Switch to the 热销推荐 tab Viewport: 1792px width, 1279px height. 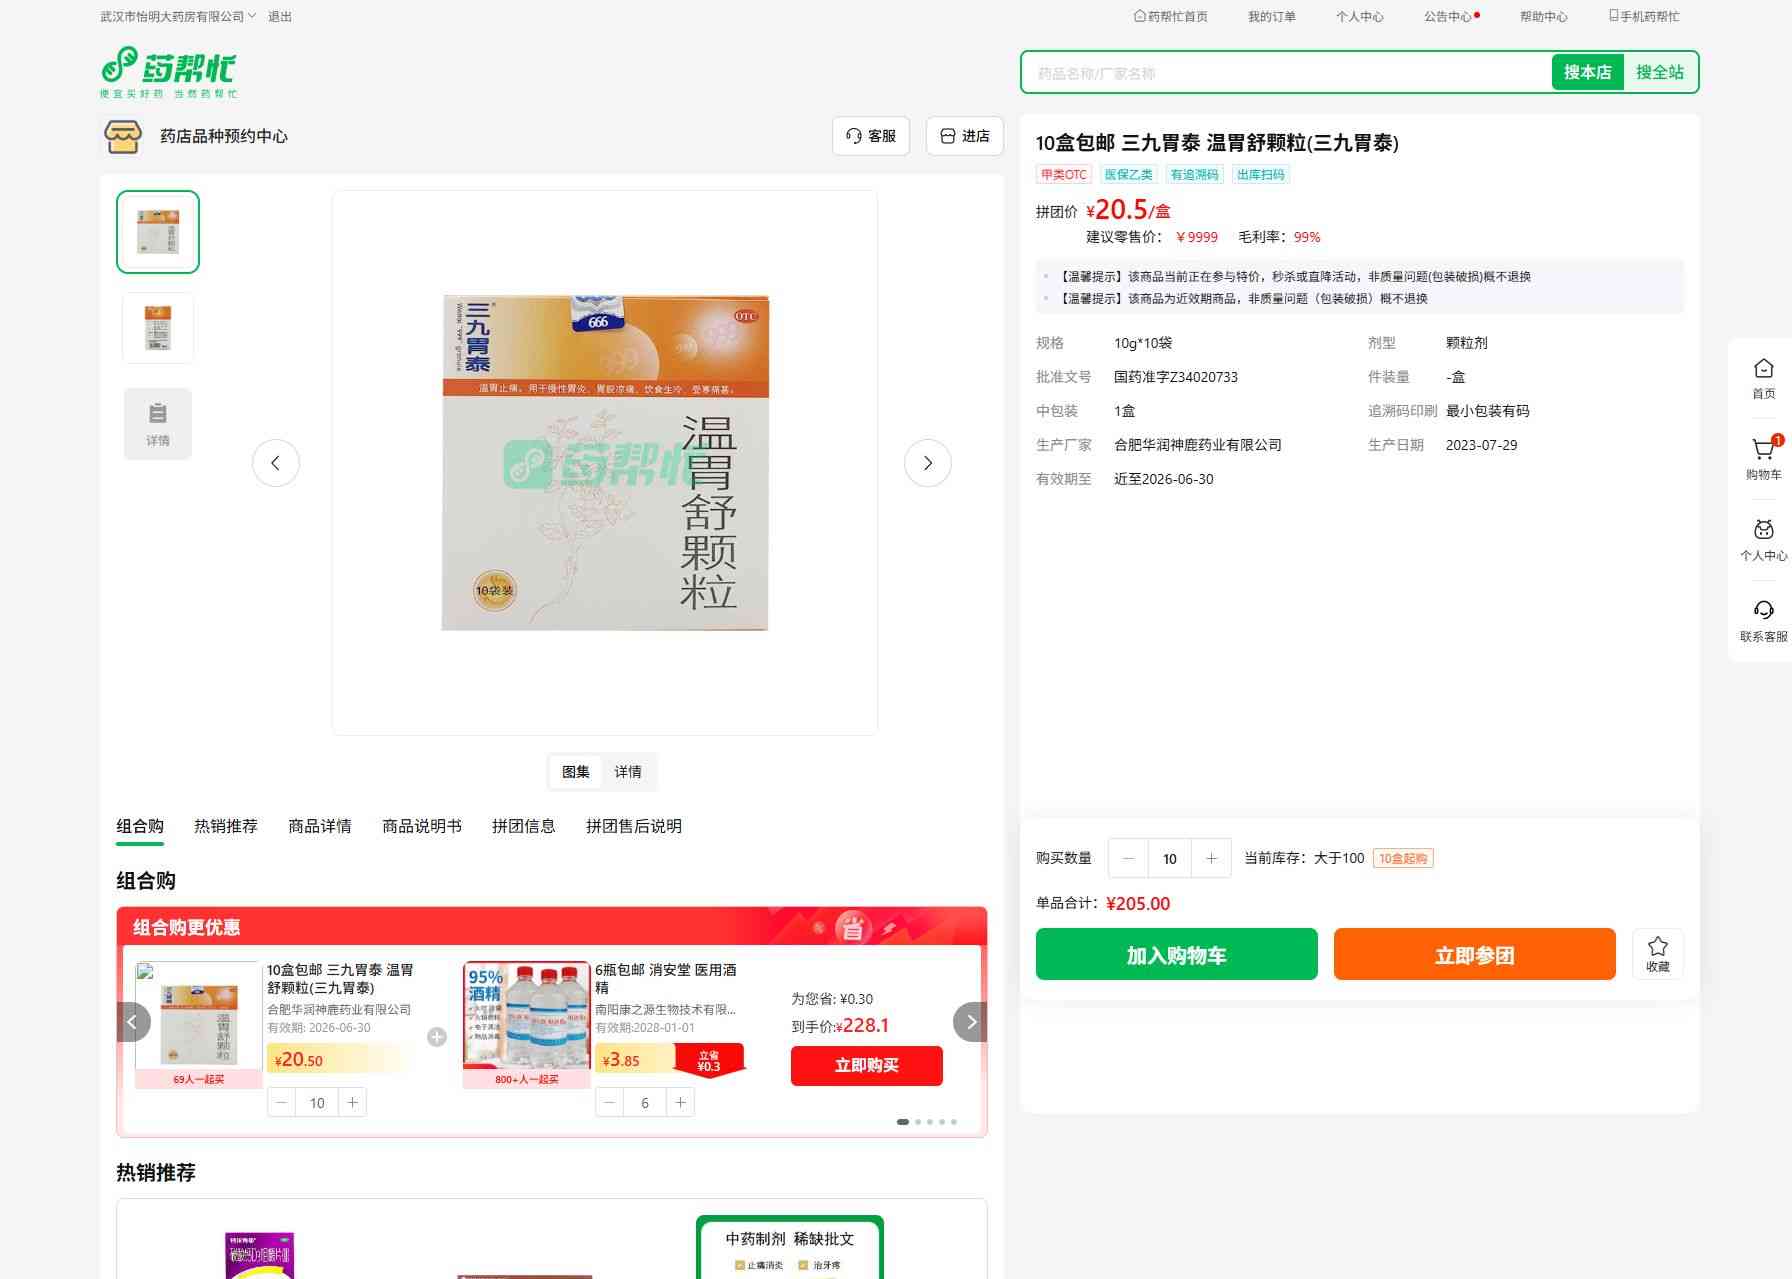pos(225,826)
